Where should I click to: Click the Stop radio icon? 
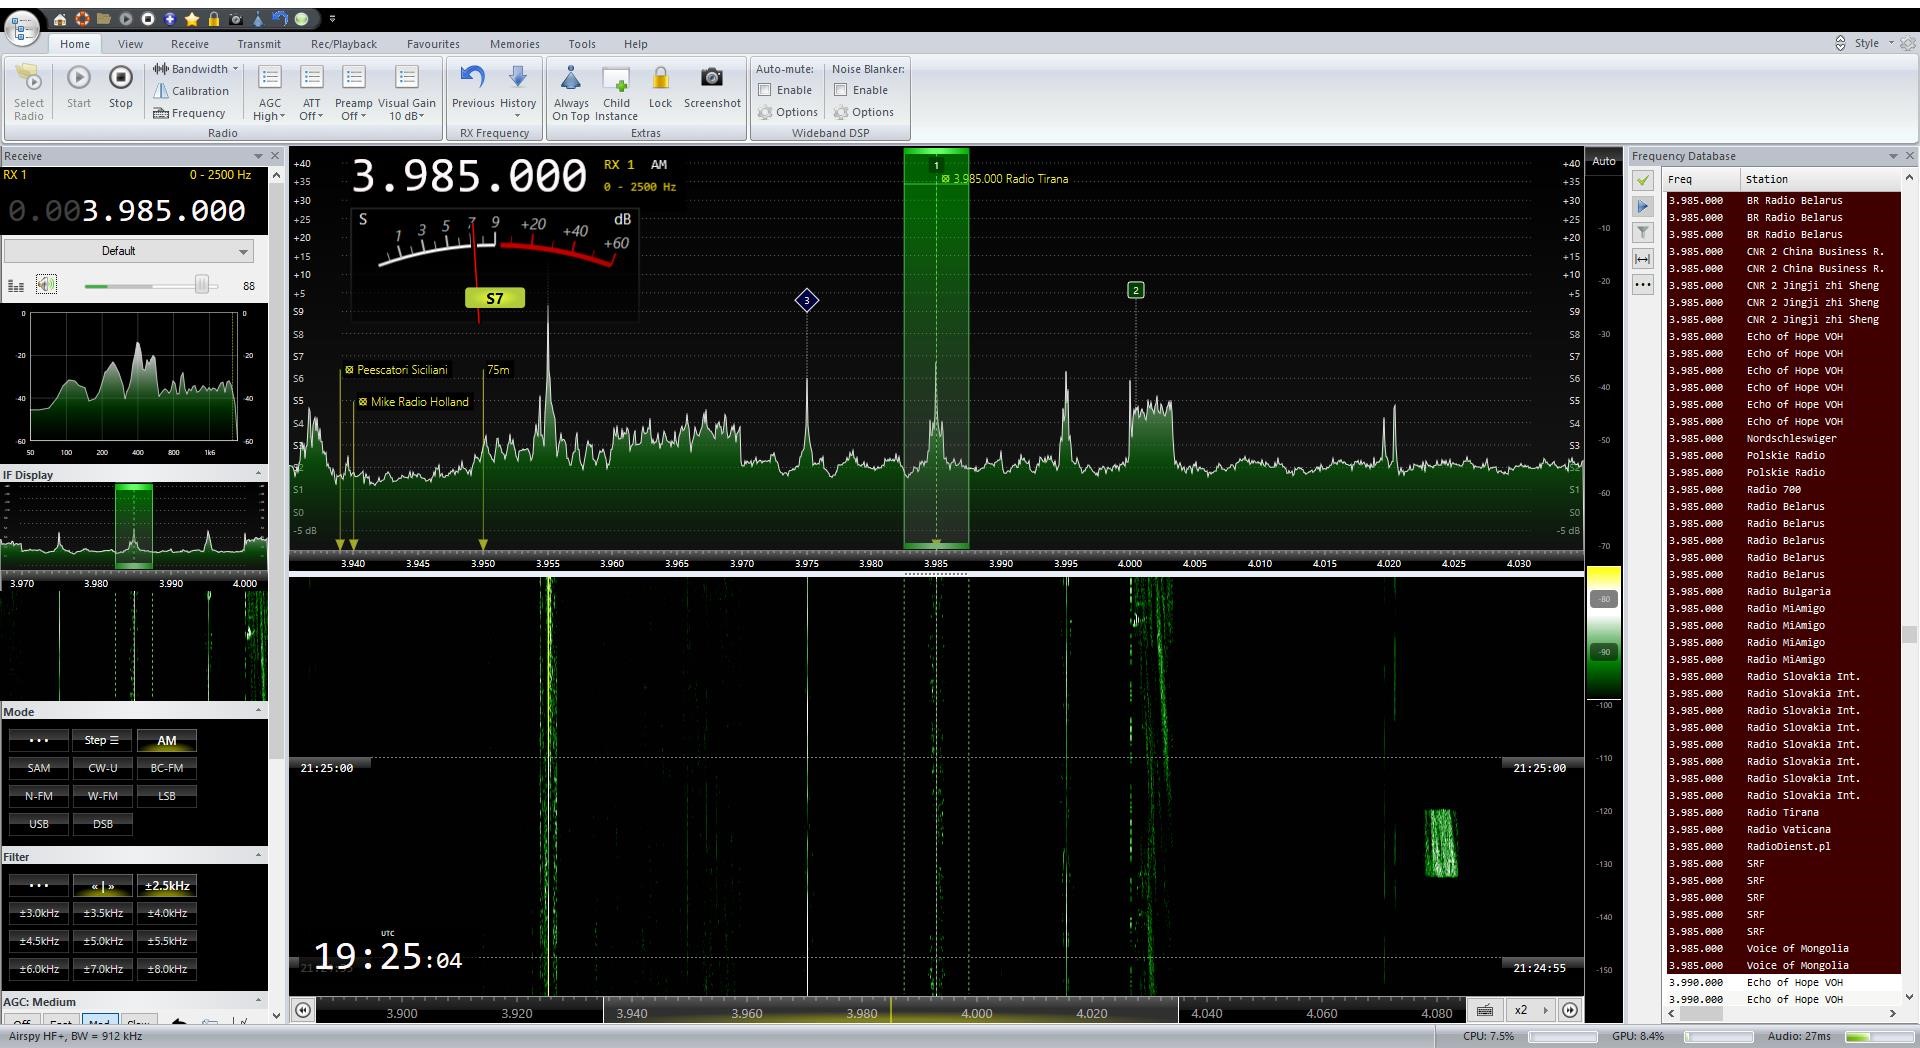[120, 79]
